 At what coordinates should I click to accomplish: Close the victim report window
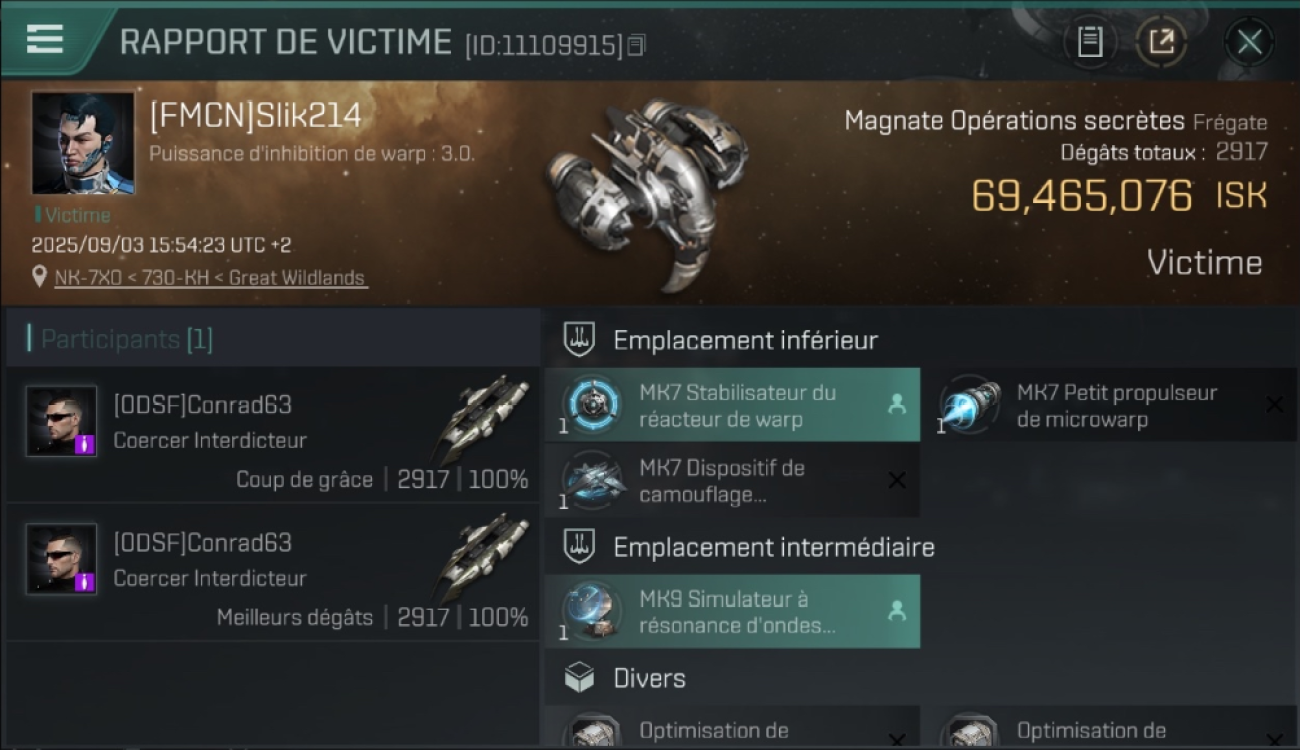[x=1249, y=42]
